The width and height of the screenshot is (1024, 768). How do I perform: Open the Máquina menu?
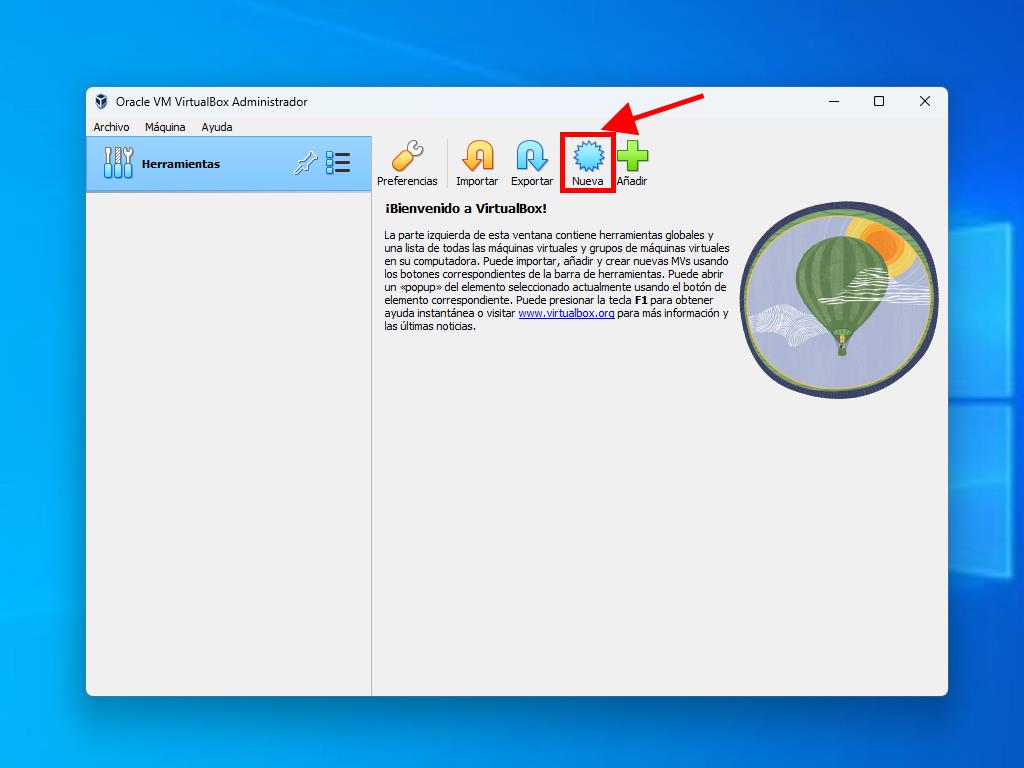click(x=165, y=127)
